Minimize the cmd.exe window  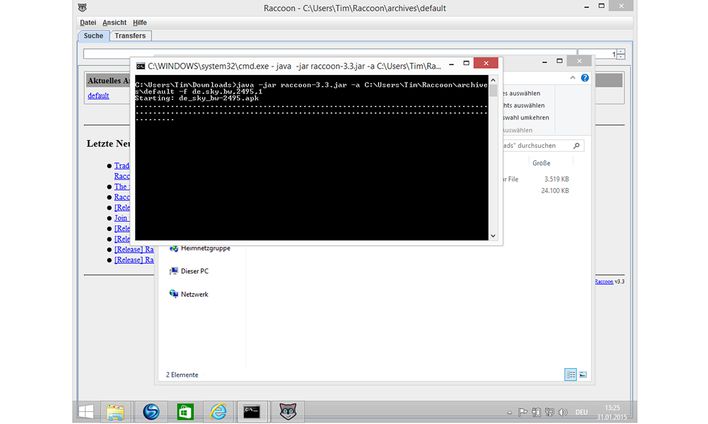(x=451, y=63)
